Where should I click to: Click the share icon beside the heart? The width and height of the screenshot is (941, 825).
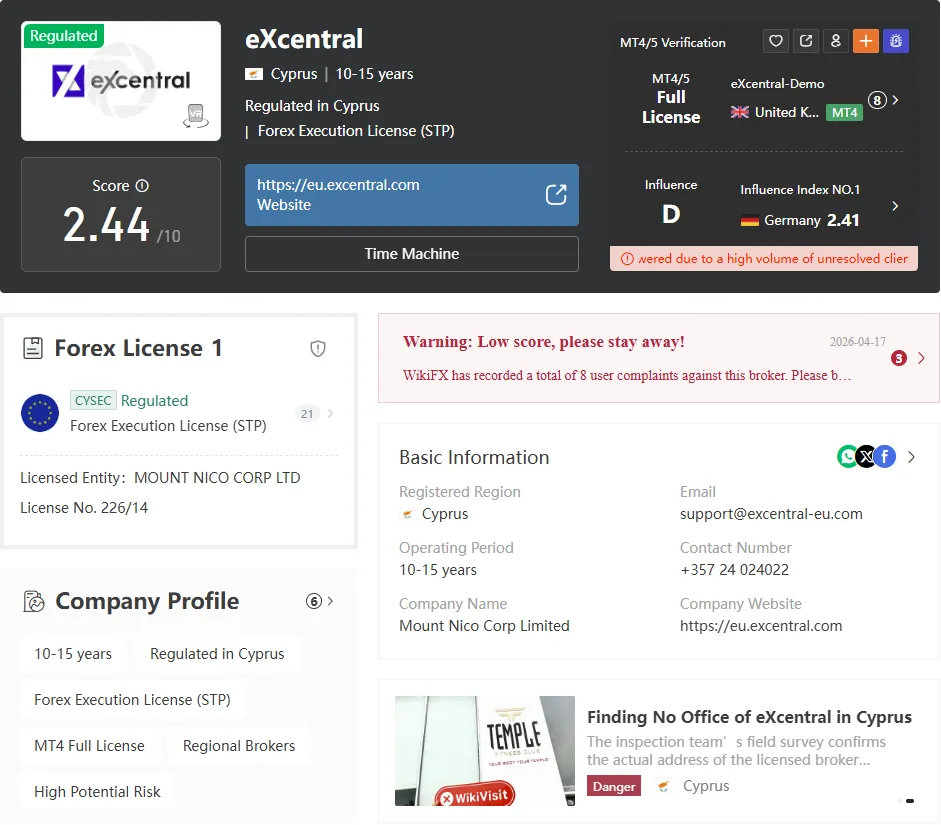tap(806, 41)
